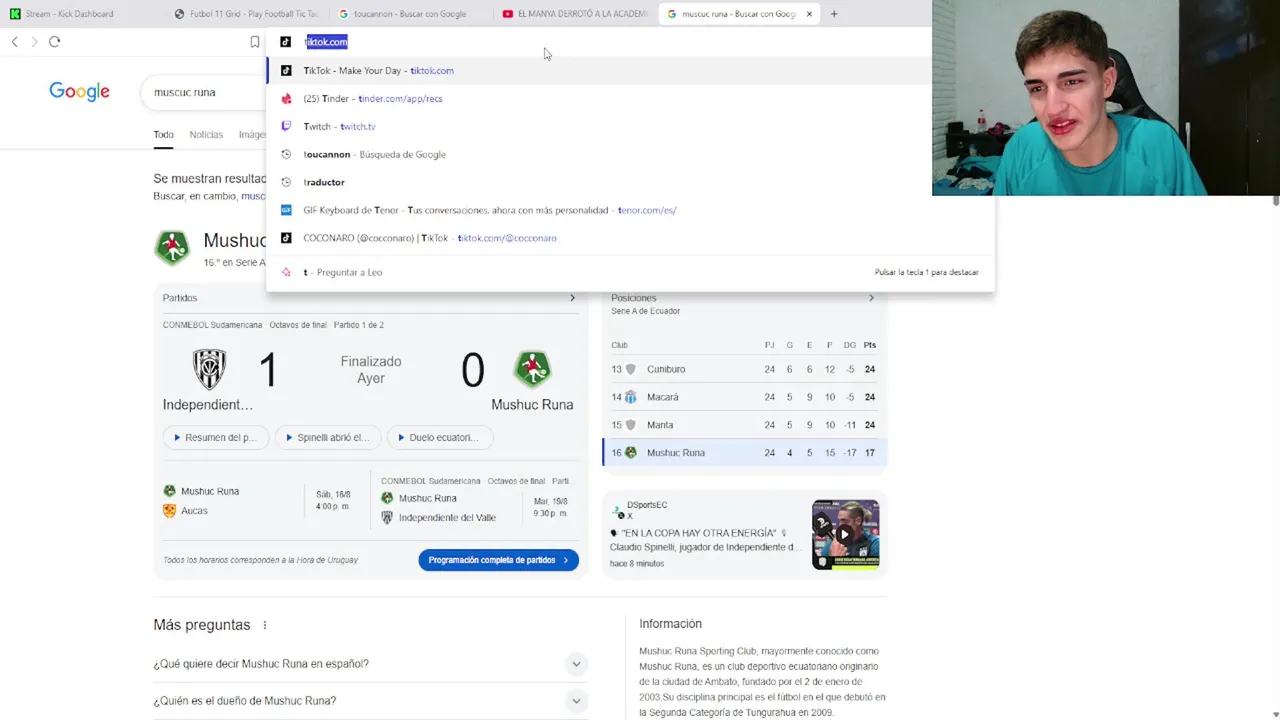The height and width of the screenshot is (720, 1280).
Task: Select GIF Keyboard de Tenor suggestion
Action: pyautogui.click(x=630, y=210)
